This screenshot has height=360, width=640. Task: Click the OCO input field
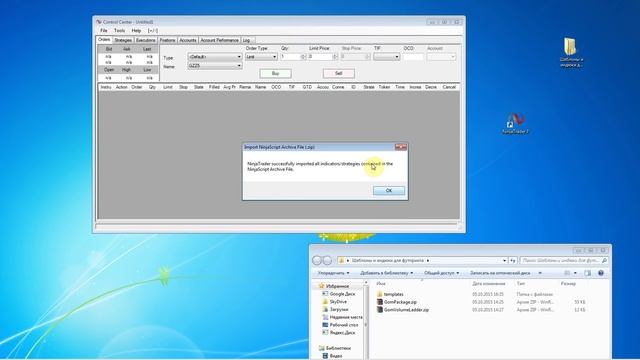(x=413, y=57)
